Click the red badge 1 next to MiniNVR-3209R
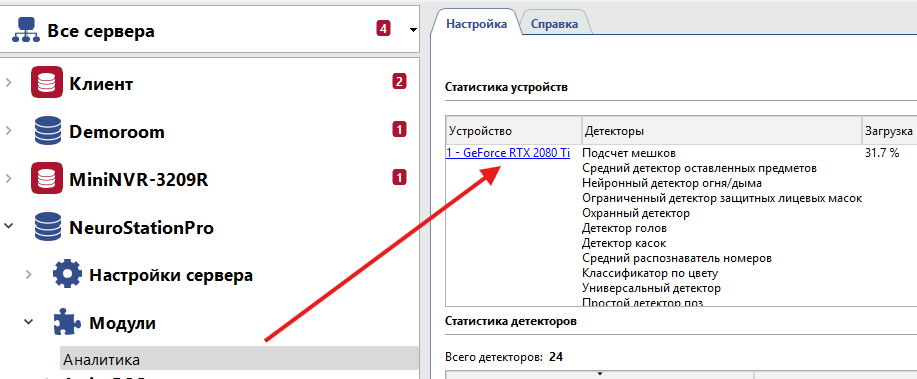The width and height of the screenshot is (917, 379). pos(399,177)
